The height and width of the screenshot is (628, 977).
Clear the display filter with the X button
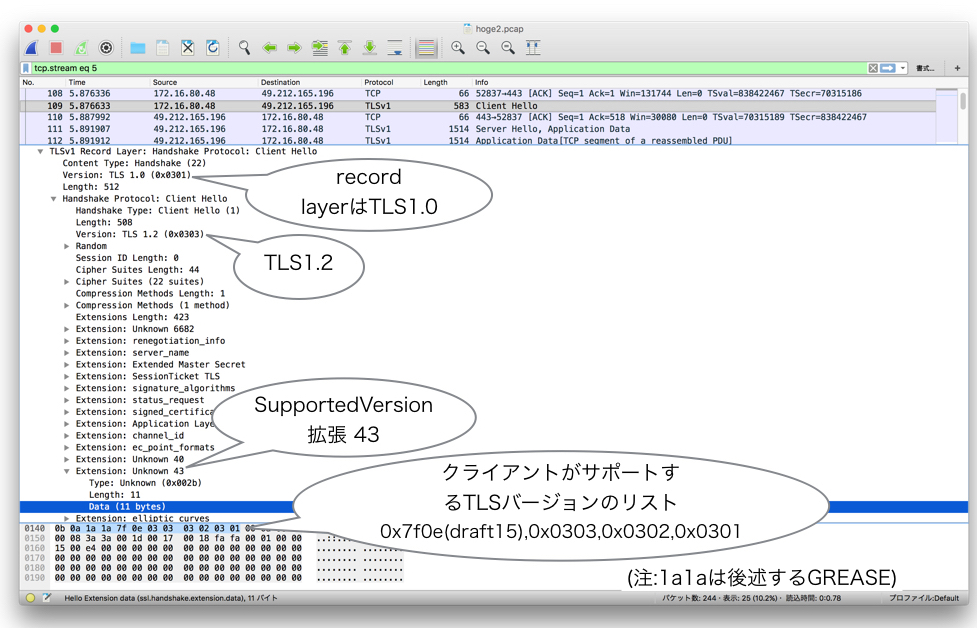click(x=873, y=68)
